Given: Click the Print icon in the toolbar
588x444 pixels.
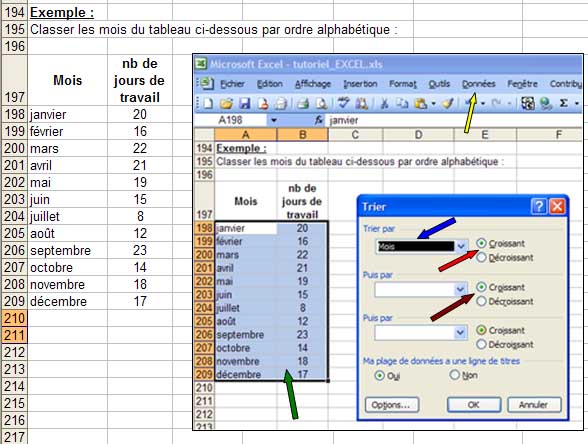Looking at the screenshot, I should tap(303, 103).
